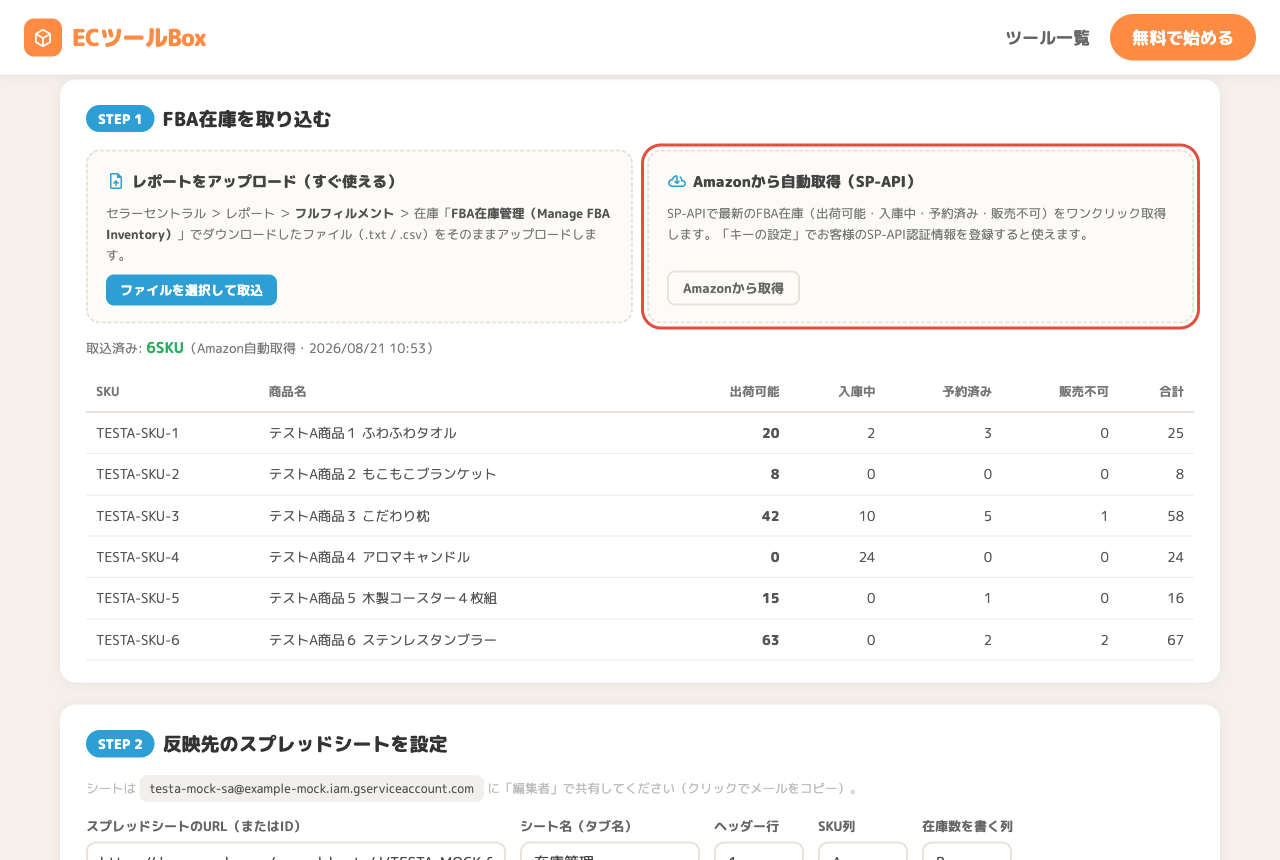1280x860 pixels.
Task: Focus the 在庫数を書く列 input field
Action: pyautogui.click(x=967, y=851)
